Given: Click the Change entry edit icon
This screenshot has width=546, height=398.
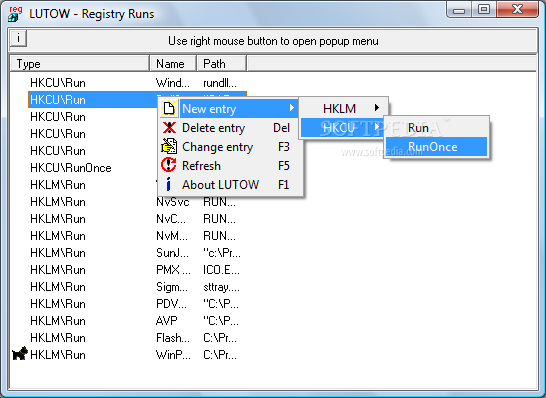Looking at the screenshot, I should click(x=169, y=147).
